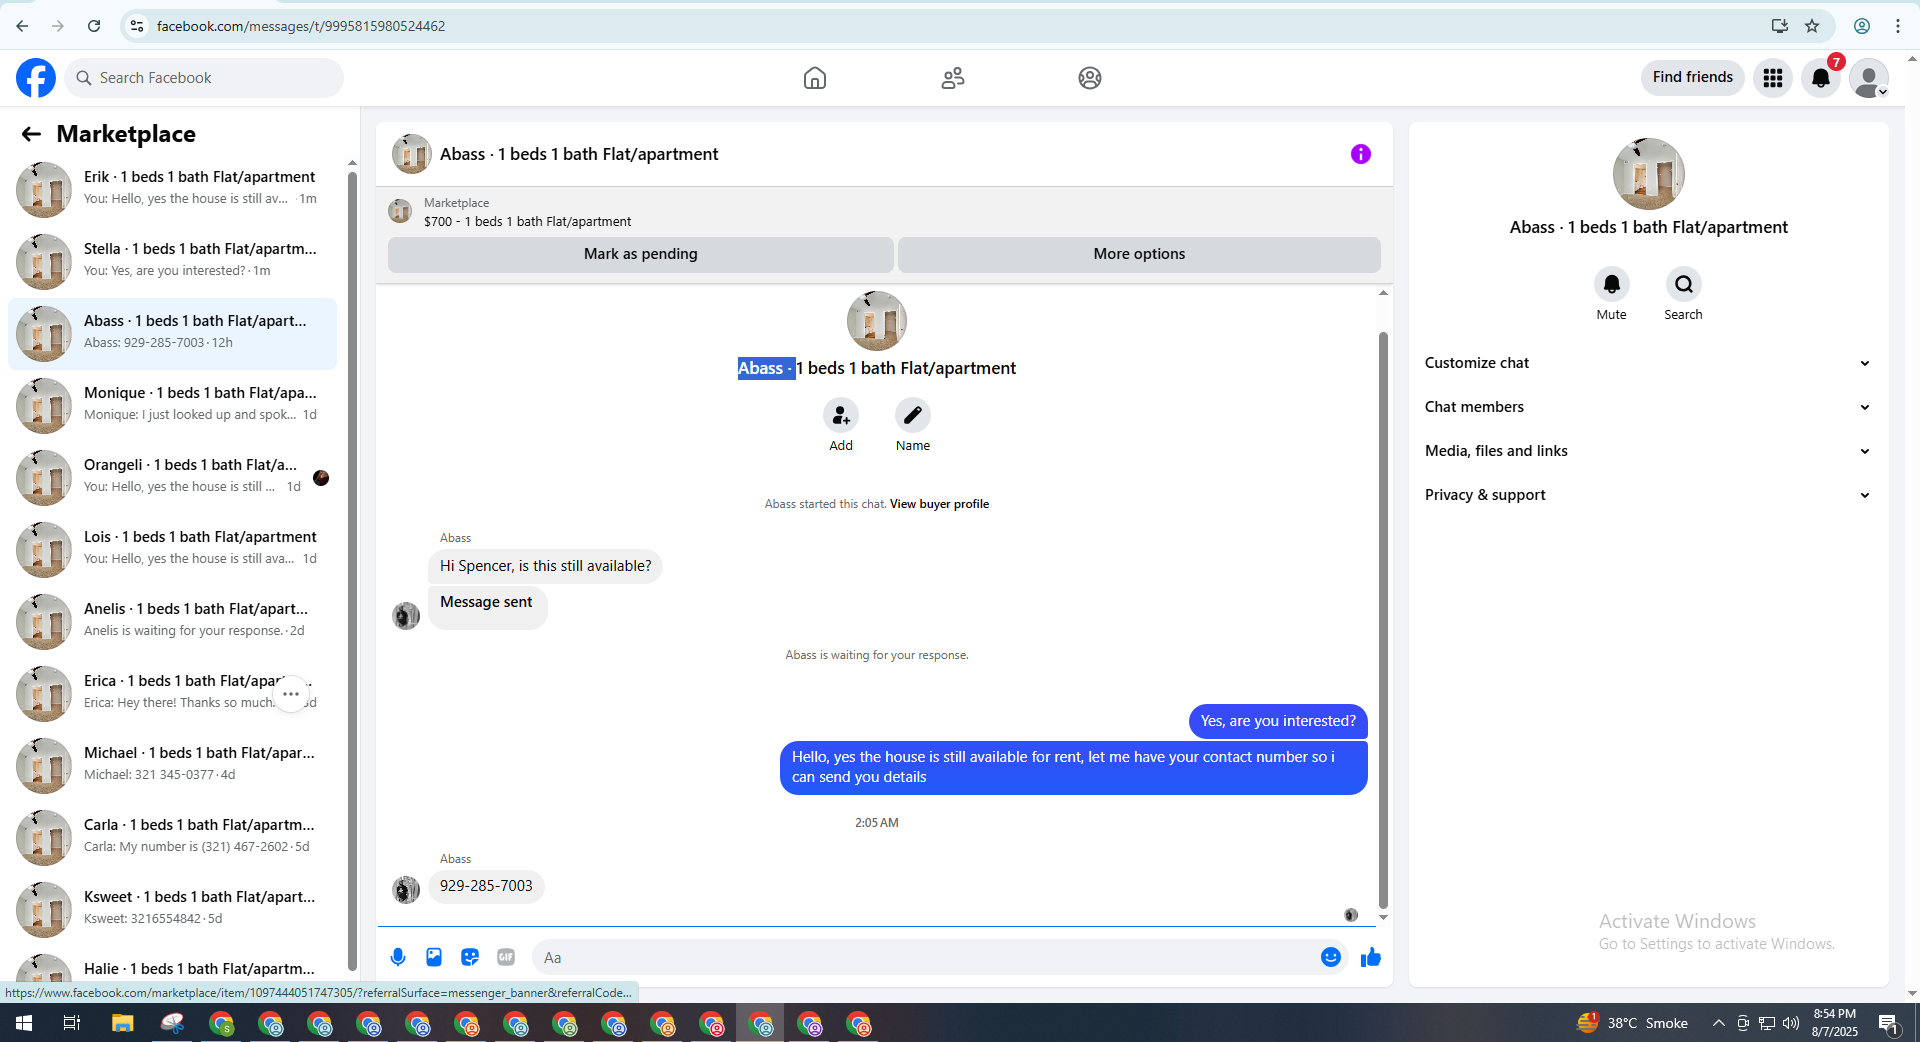Open Orangeli conversation in list

tap(173, 477)
